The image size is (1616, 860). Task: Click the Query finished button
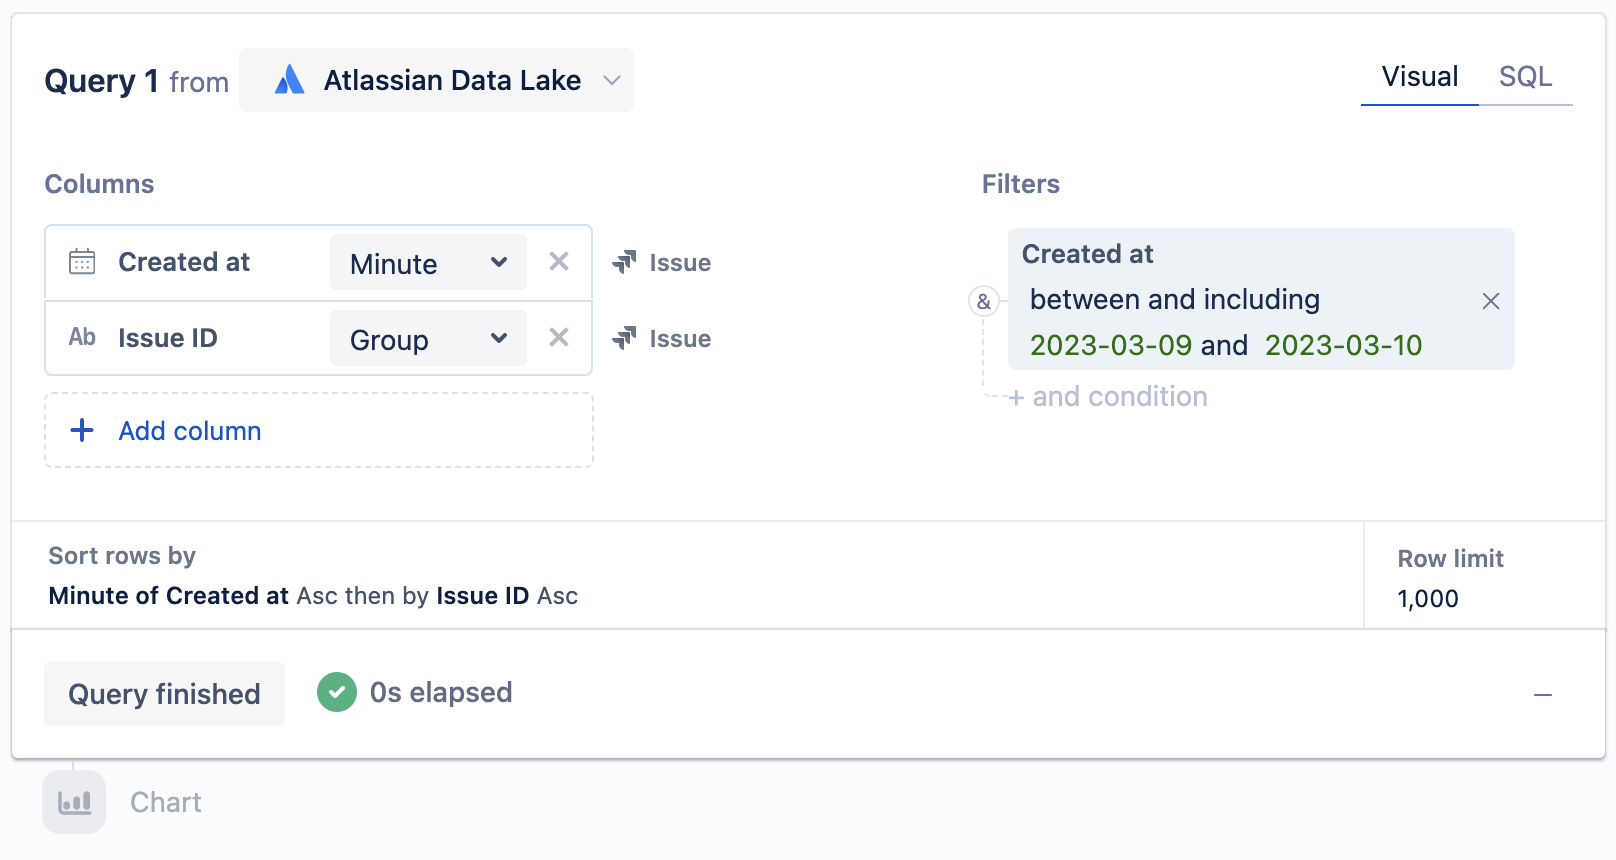click(164, 694)
